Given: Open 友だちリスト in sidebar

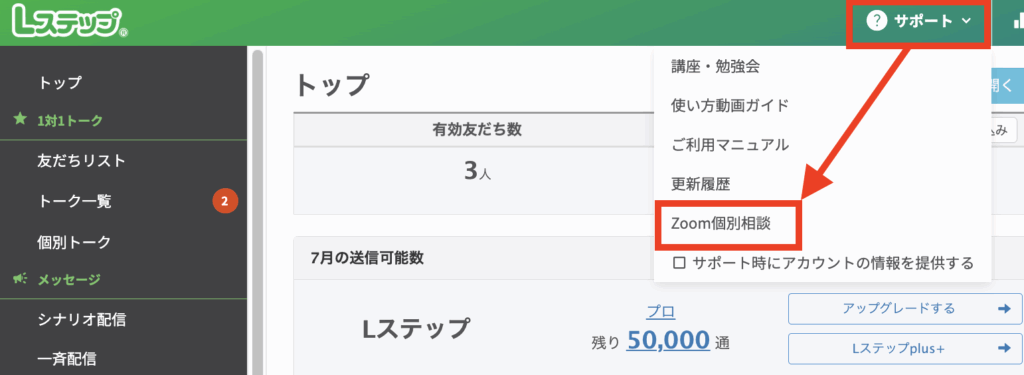Looking at the screenshot, I should [82, 161].
